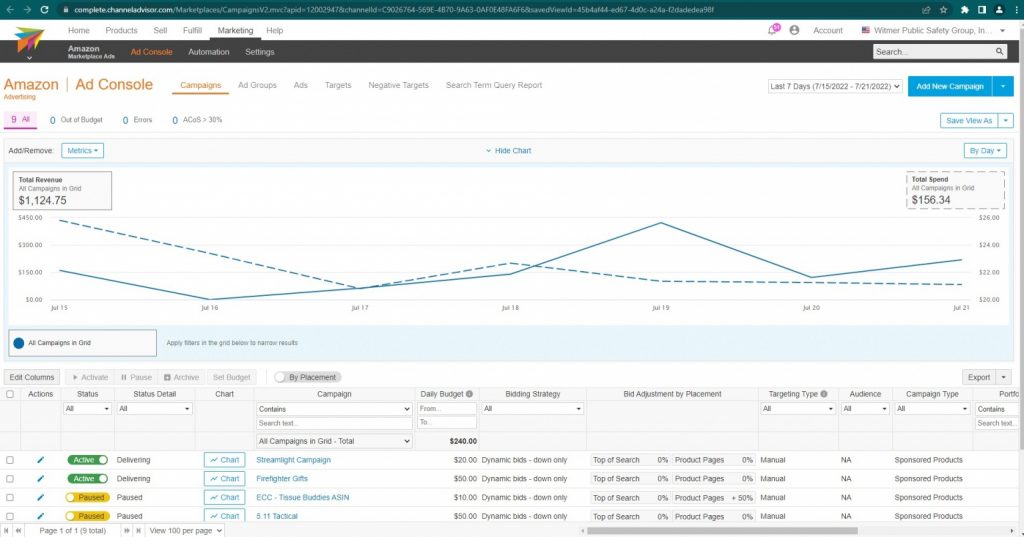
Task: Open the Marketing menu
Action: point(235,30)
